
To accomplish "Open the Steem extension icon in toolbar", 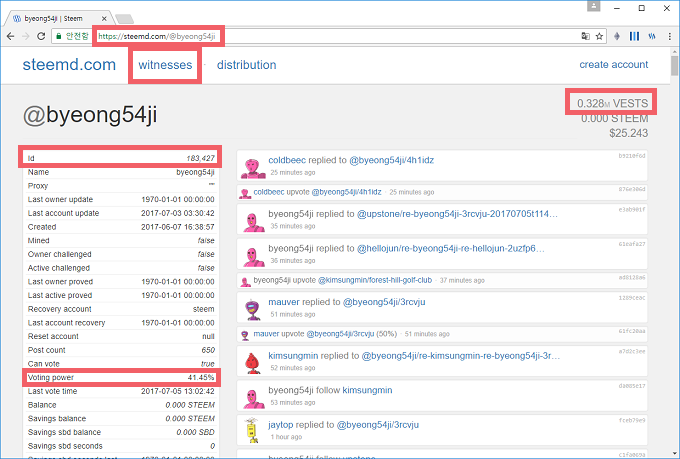I will tap(652, 36).
